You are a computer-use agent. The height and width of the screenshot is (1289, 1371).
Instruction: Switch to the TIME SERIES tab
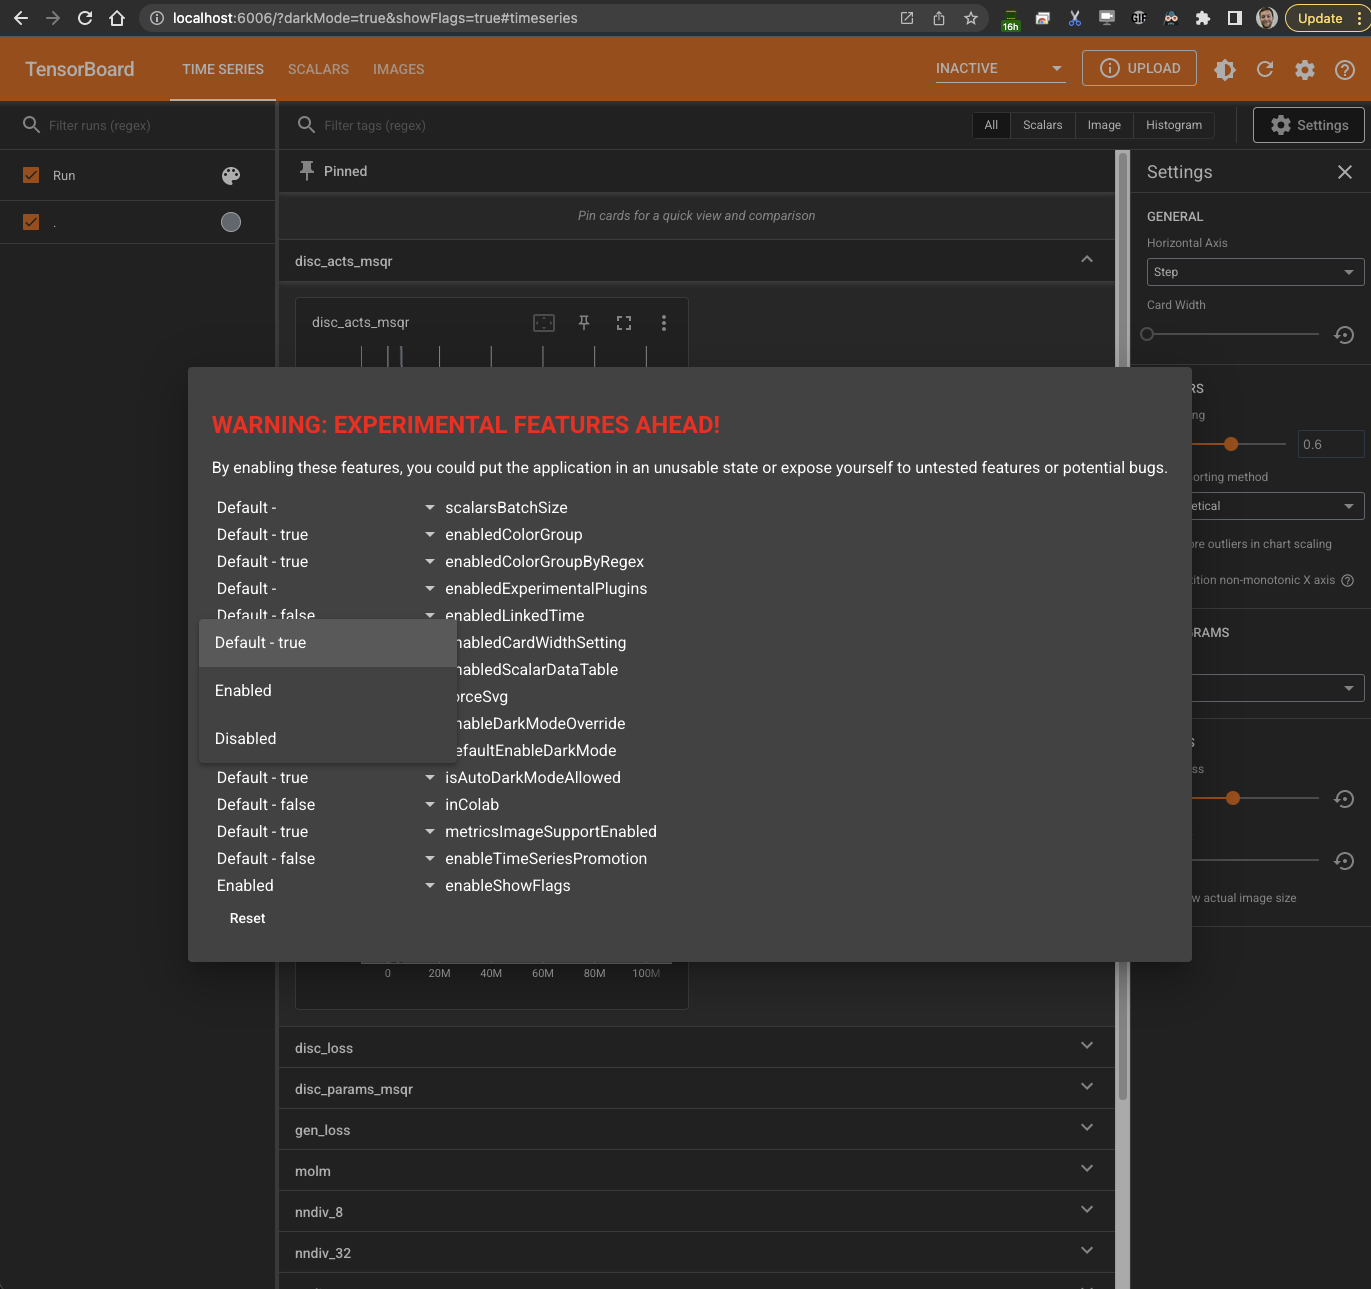tap(223, 69)
